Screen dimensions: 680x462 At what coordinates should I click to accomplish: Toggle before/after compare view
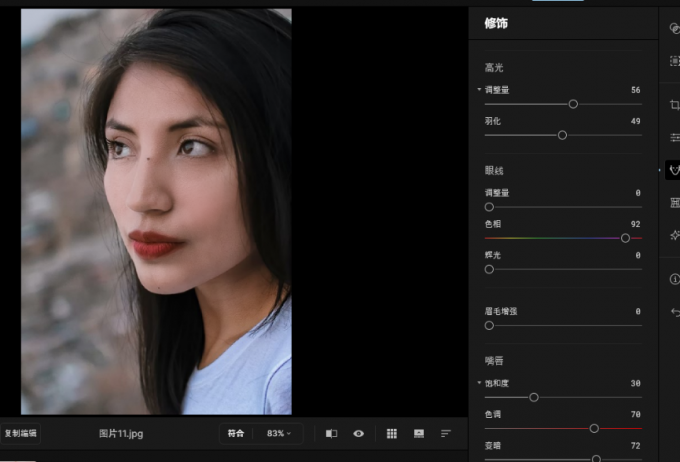331,434
